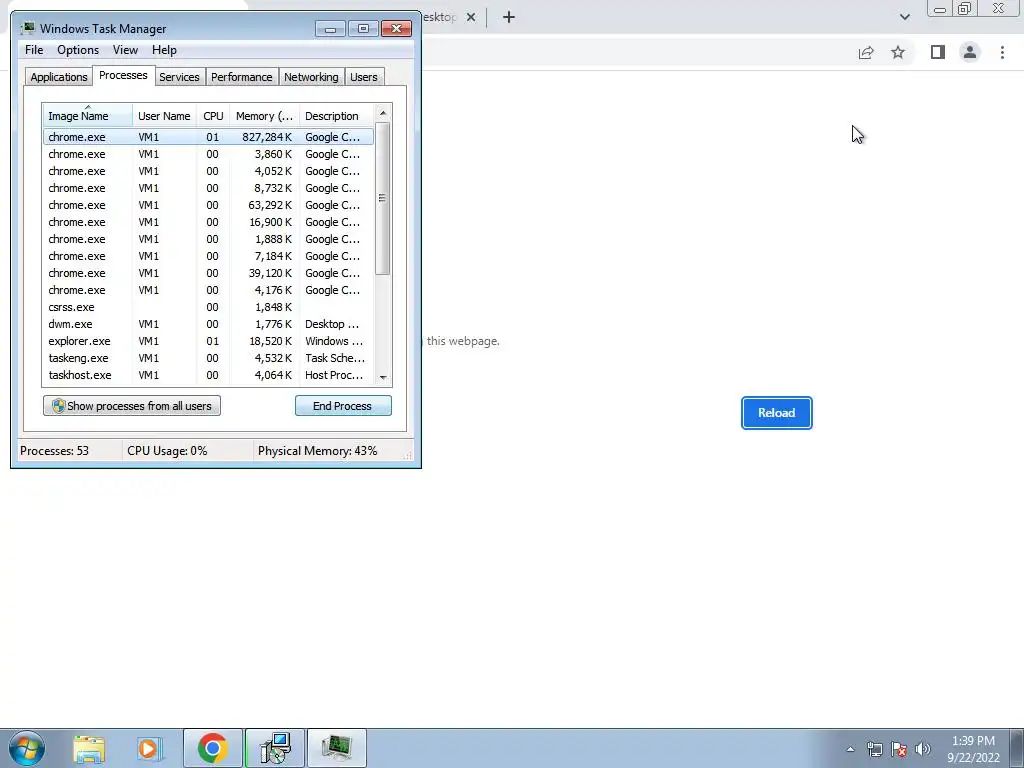Switch to the Services tab
This screenshot has height=768, width=1024.
tap(179, 77)
